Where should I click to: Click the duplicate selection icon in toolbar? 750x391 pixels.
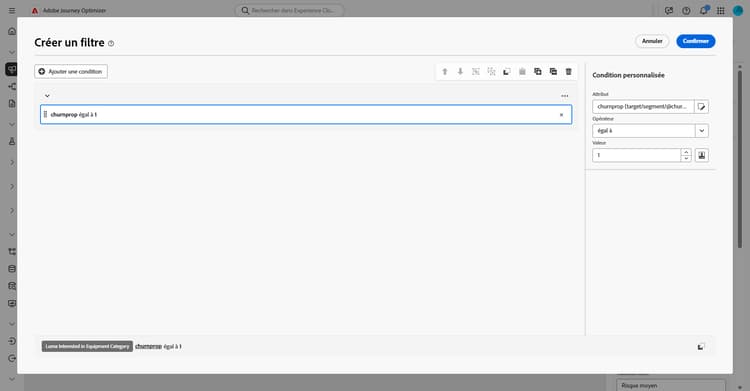[538, 72]
